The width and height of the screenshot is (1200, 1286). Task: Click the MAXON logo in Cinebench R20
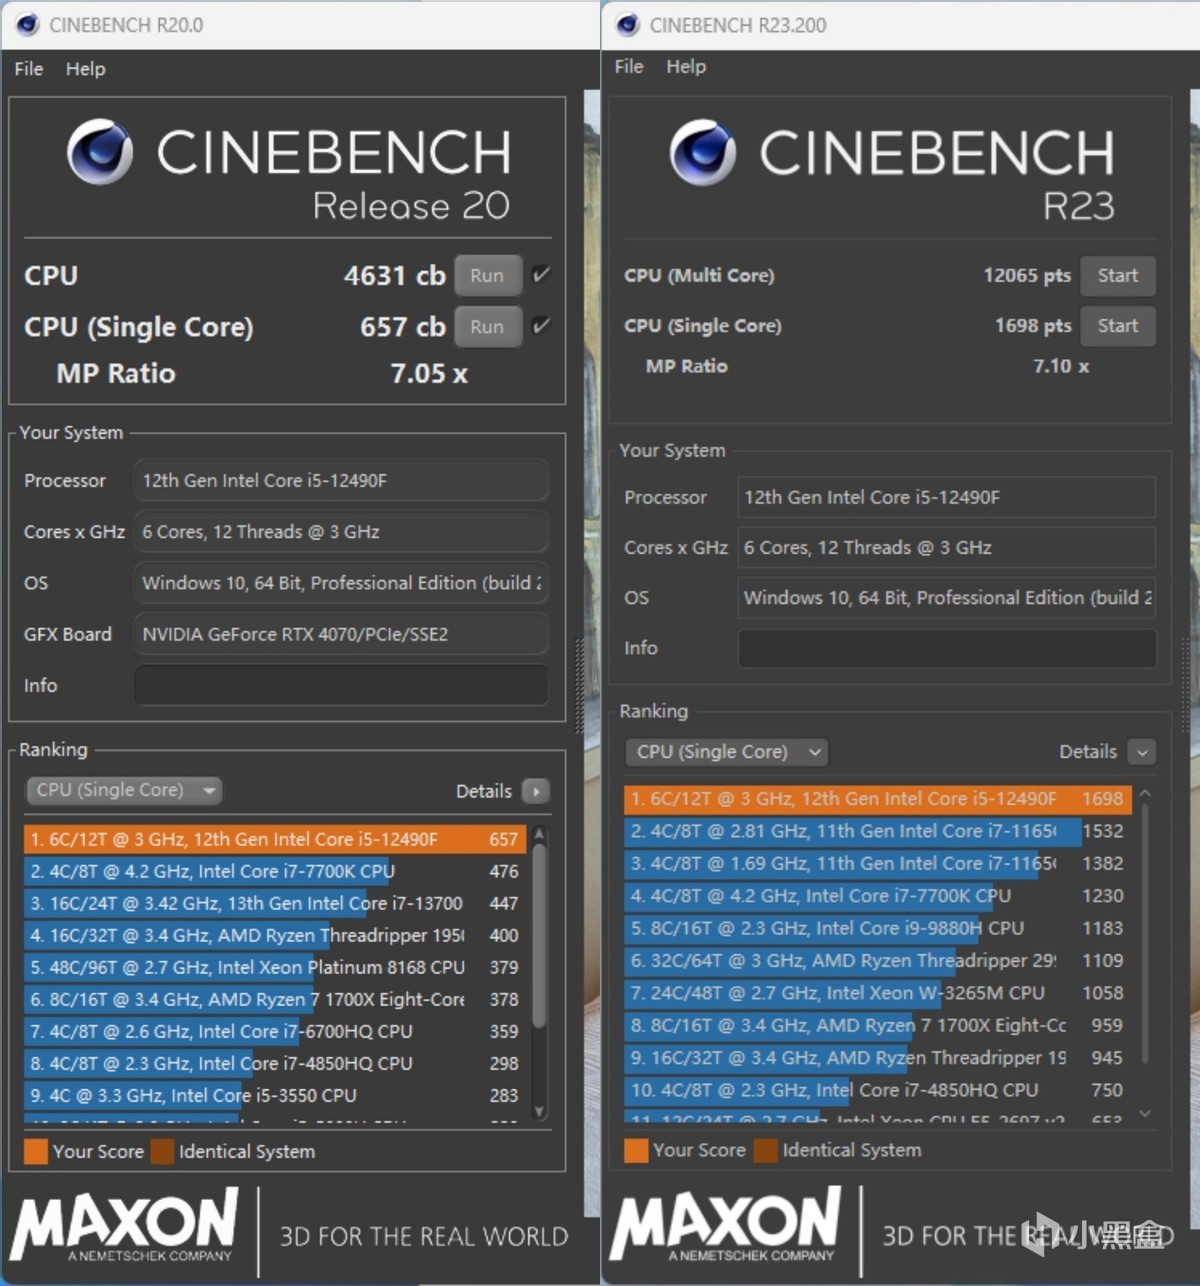[124, 1225]
